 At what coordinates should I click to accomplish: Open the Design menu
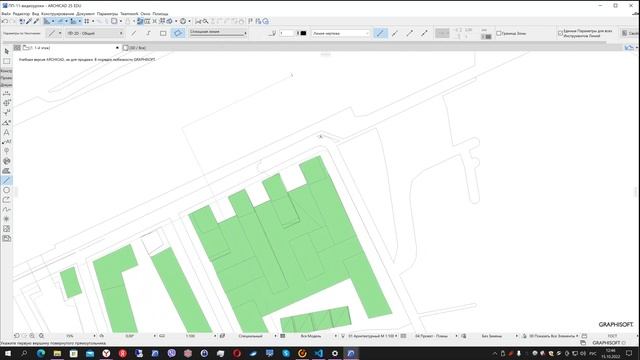click(58, 14)
